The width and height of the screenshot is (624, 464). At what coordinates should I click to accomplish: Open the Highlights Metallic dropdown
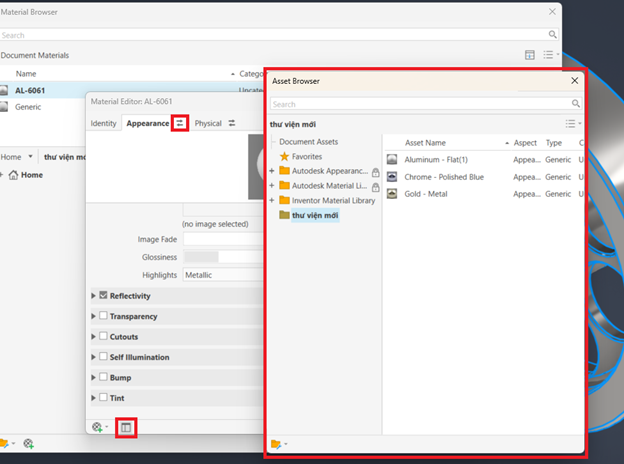223,275
